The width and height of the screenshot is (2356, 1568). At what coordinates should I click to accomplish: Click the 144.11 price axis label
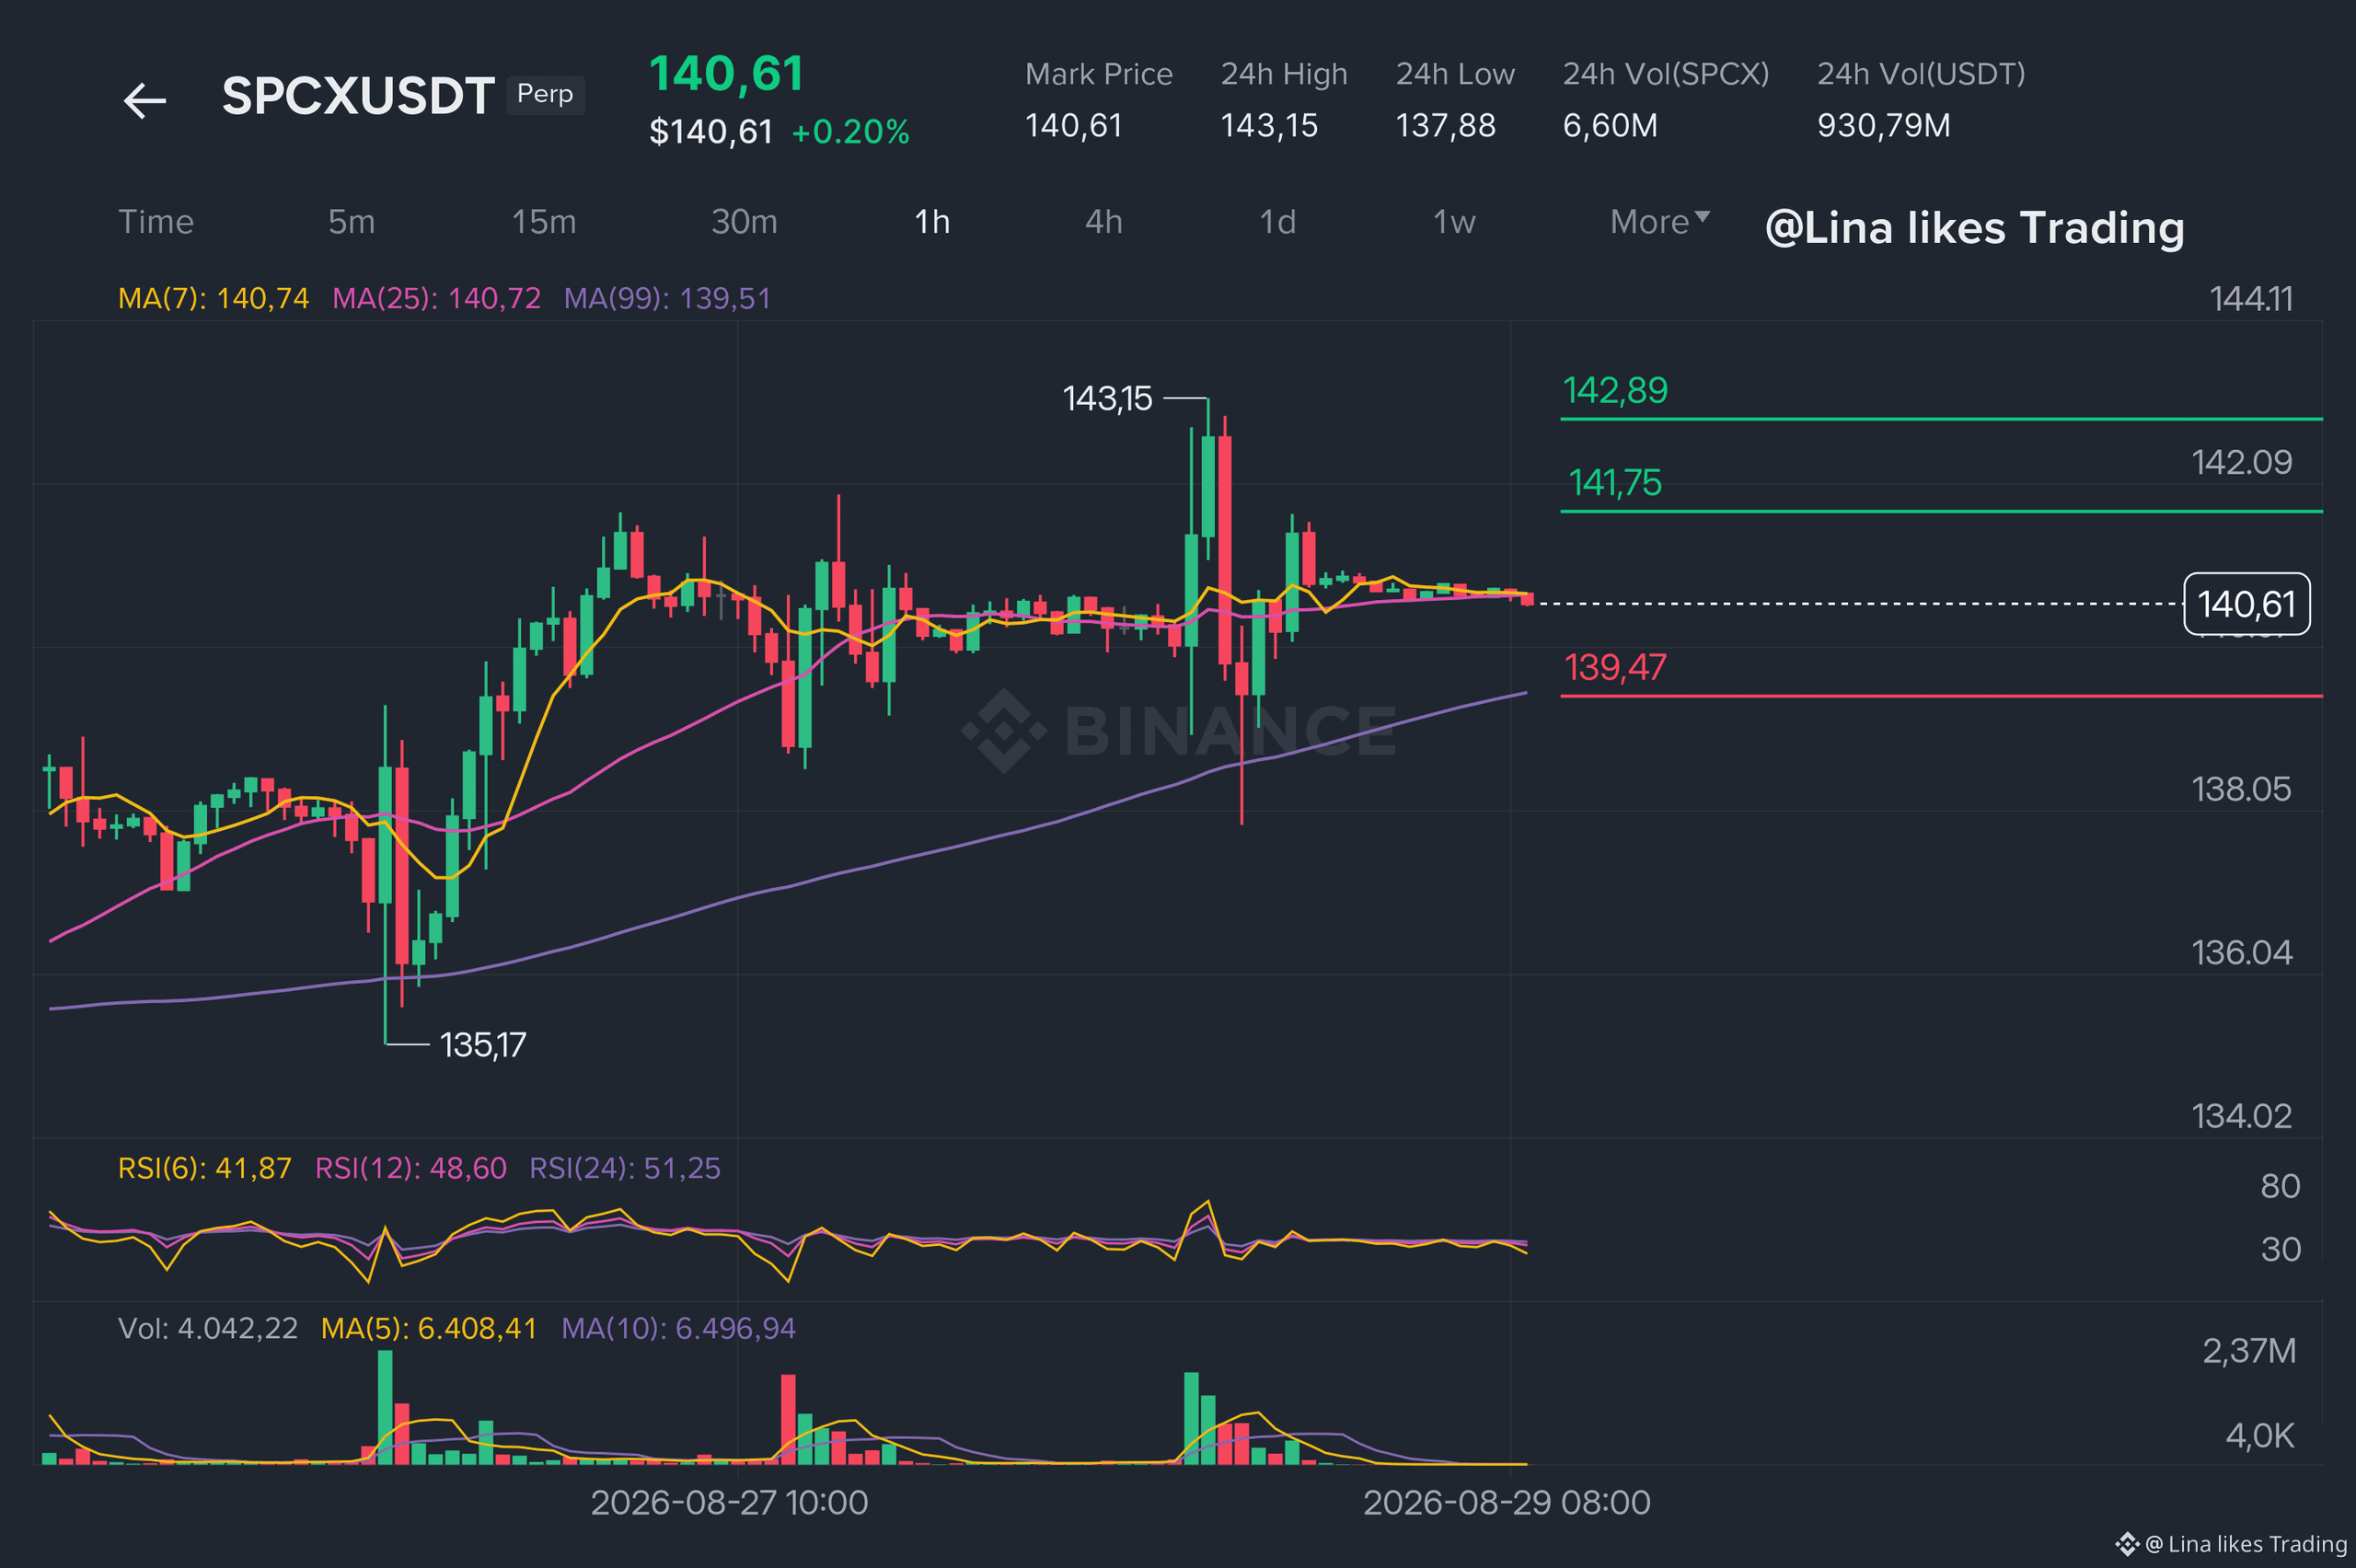(x=2251, y=299)
